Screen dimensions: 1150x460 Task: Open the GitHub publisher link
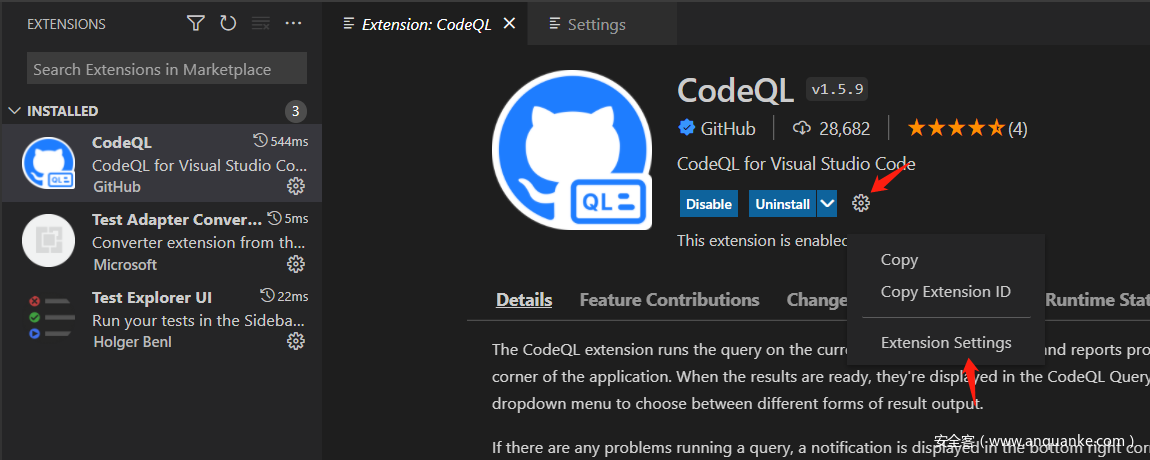[728, 129]
